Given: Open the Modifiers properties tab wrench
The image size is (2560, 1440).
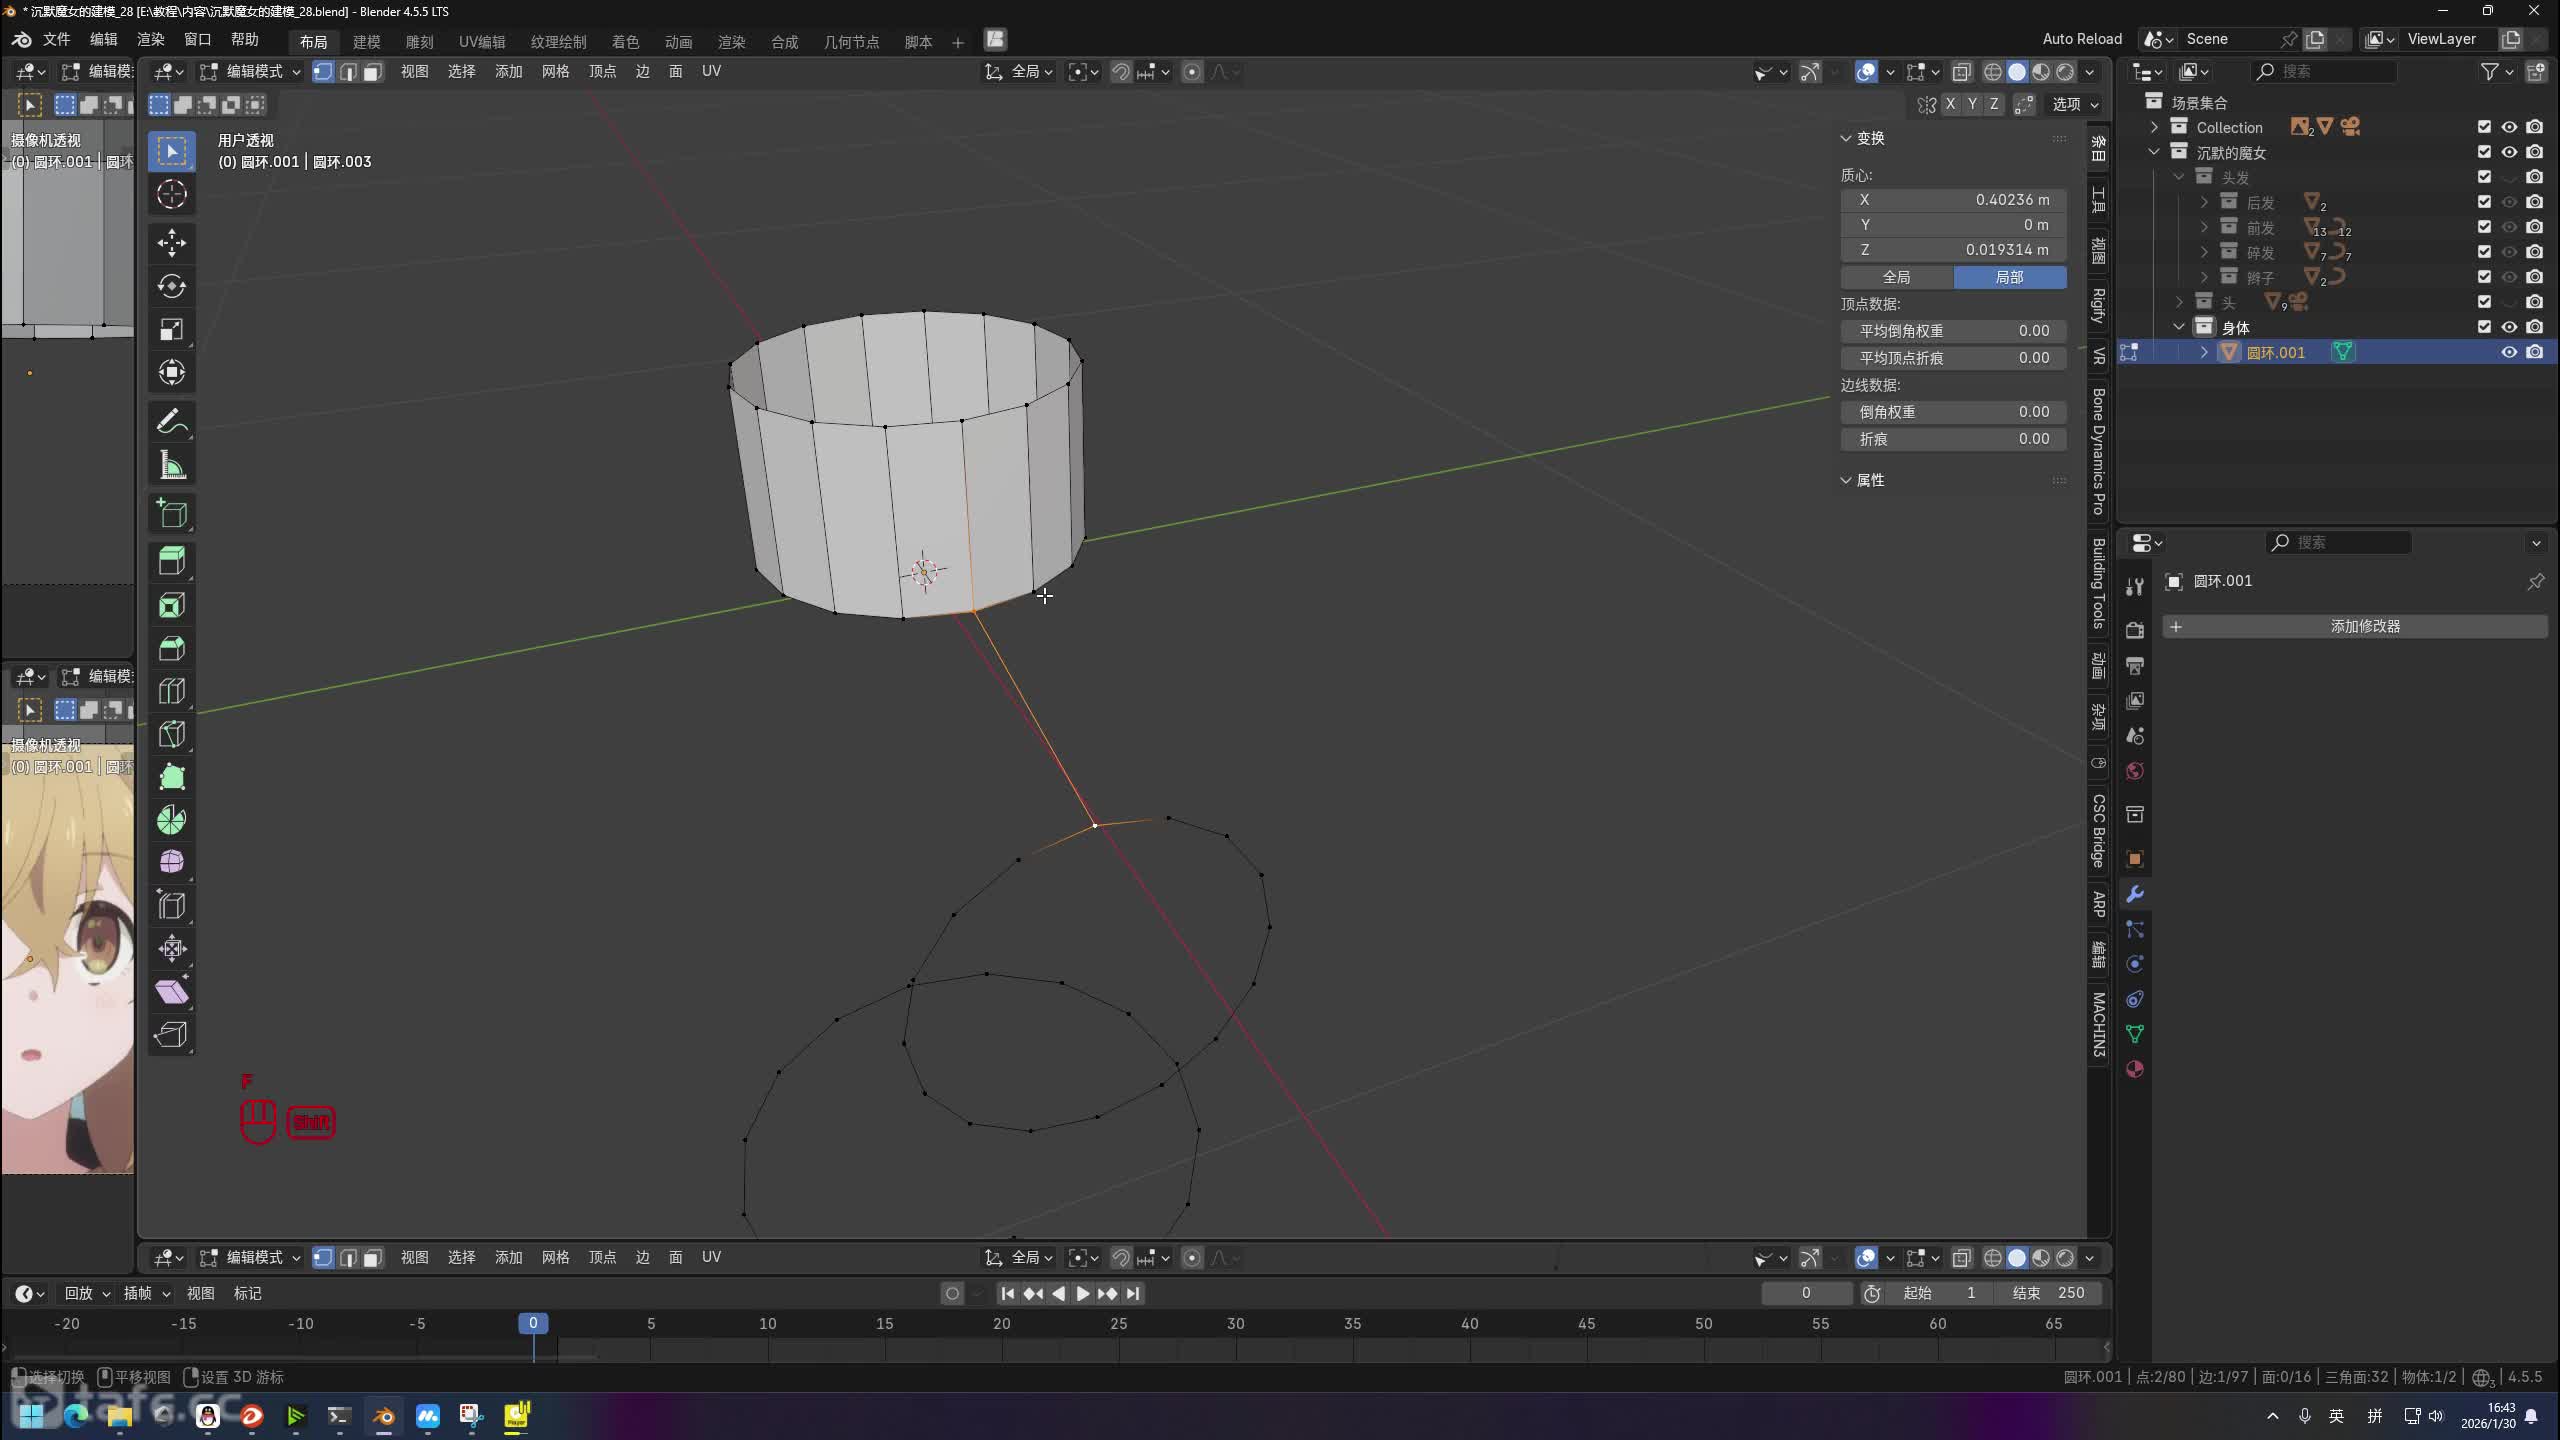Looking at the screenshot, I should tap(2135, 894).
